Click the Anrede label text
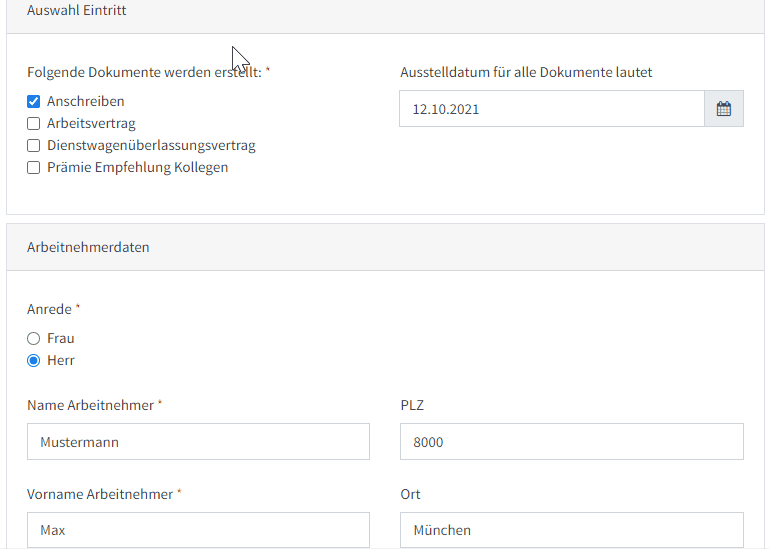Image resolution: width=769 pixels, height=549 pixels. tap(49, 309)
